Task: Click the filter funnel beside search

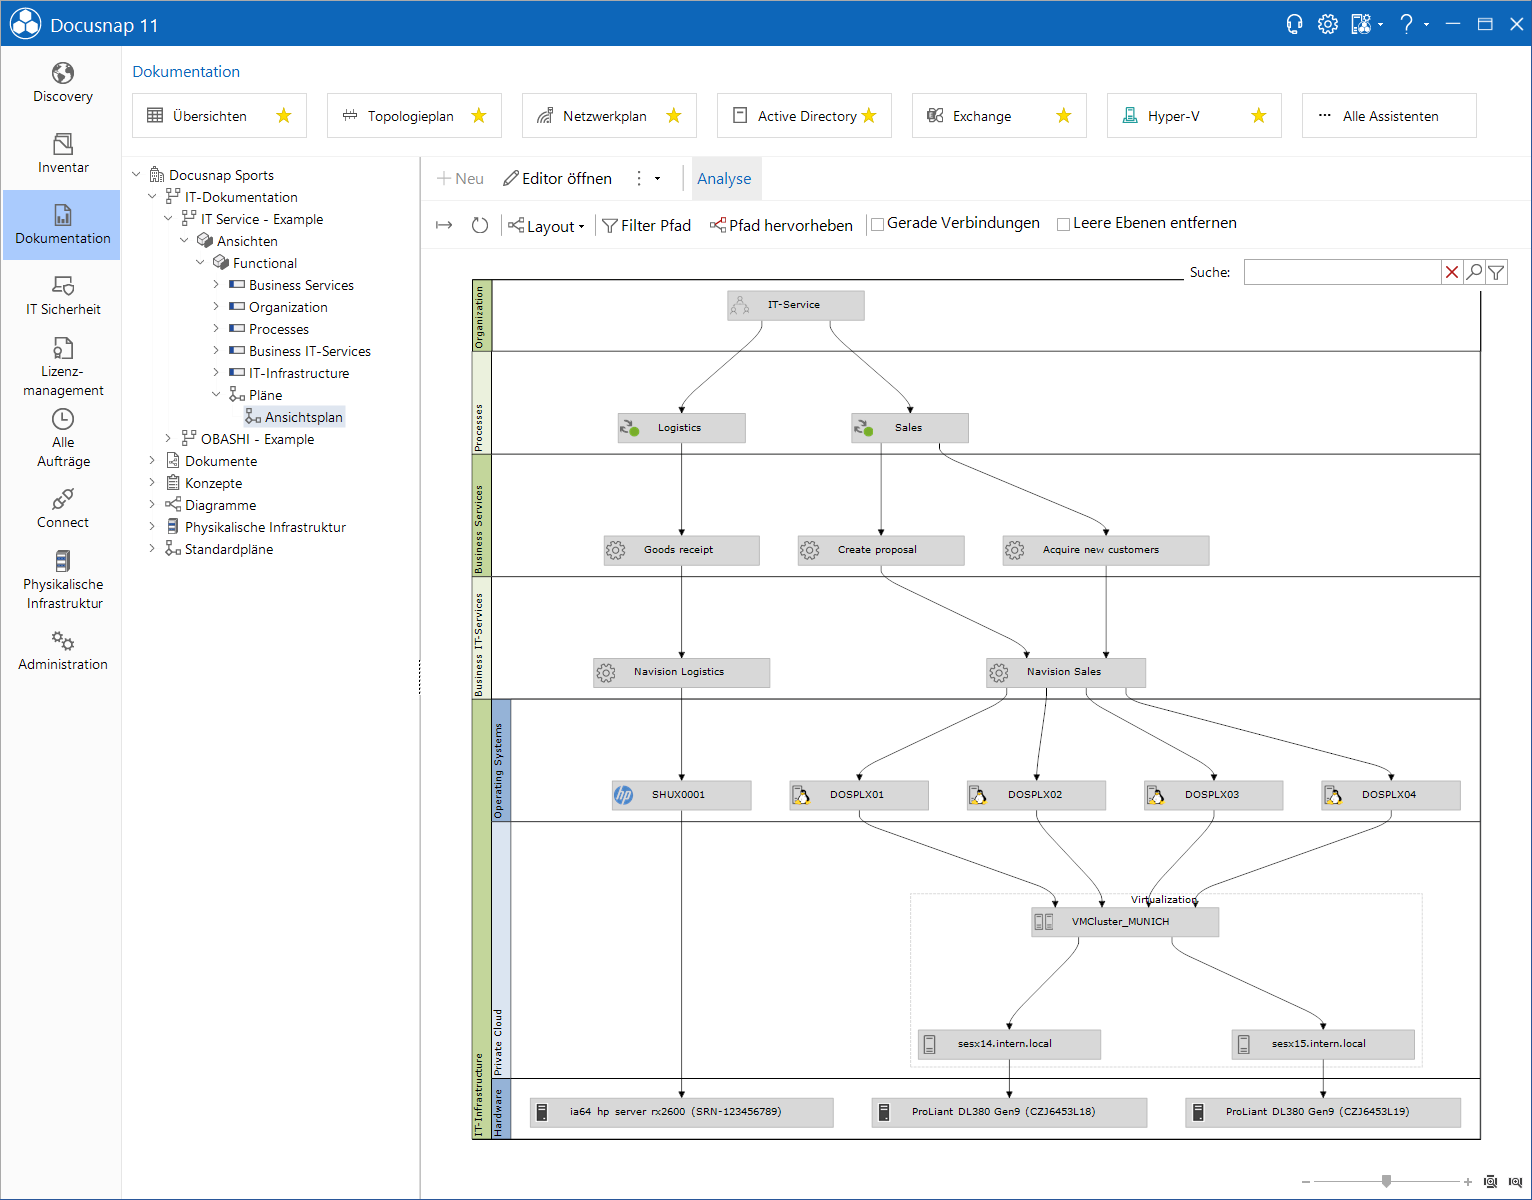Action: click(1496, 272)
